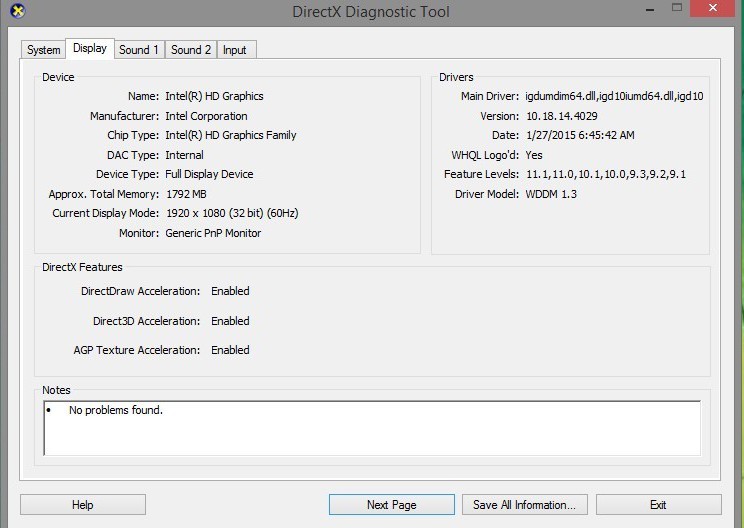Click the 'AGP Texture Acceleration:' label
744x528 pixels.
point(137,350)
